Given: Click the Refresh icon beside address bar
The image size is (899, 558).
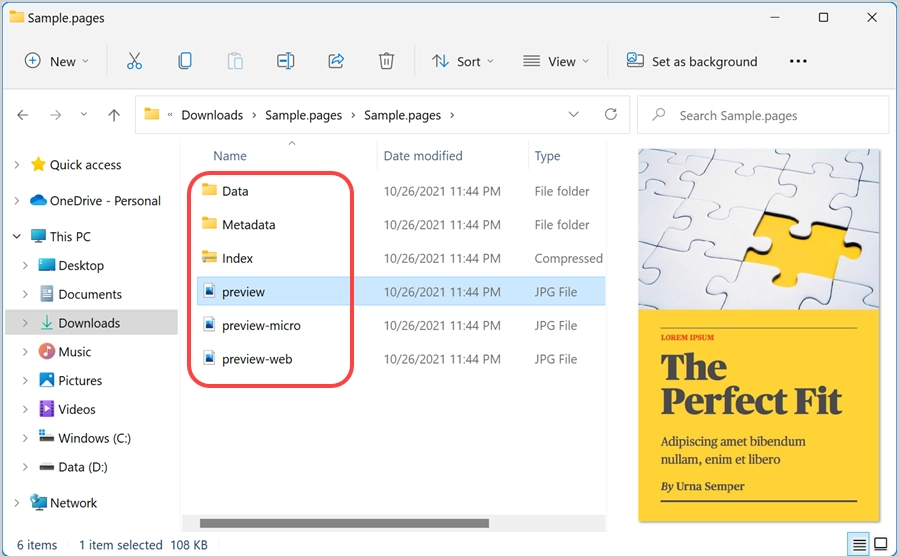Looking at the screenshot, I should pyautogui.click(x=610, y=115).
